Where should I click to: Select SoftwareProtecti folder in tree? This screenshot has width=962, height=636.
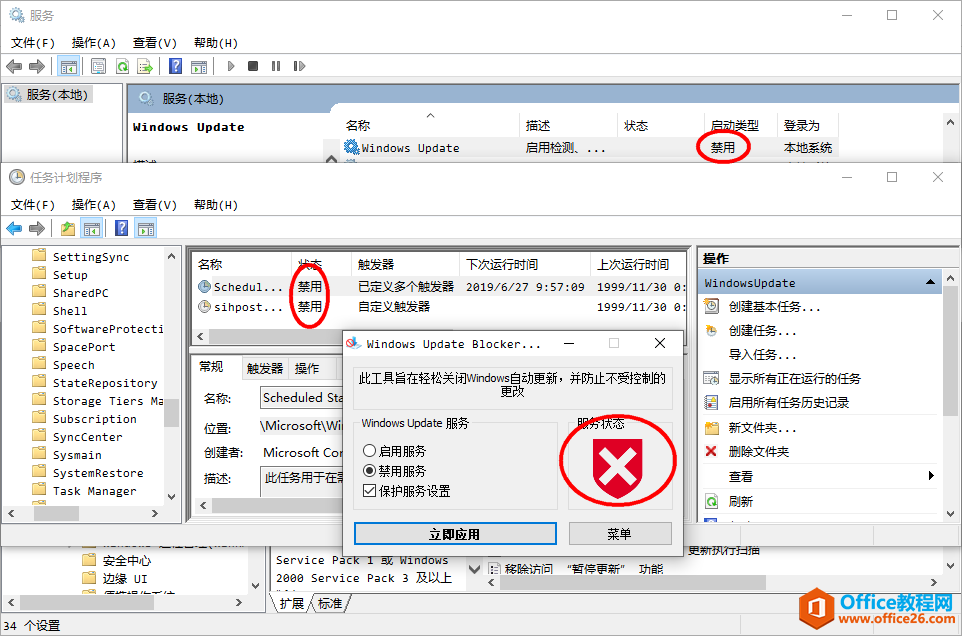107,329
